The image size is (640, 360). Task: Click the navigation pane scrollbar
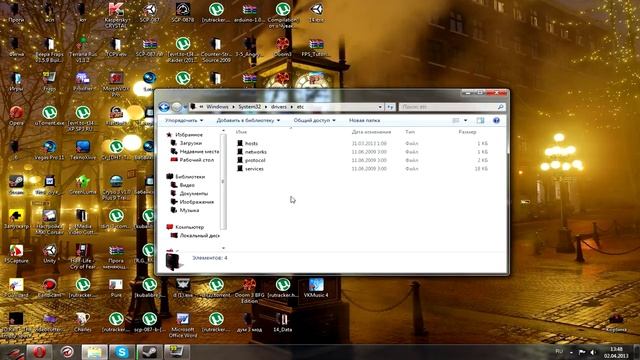pyautogui.click(x=223, y=182)
